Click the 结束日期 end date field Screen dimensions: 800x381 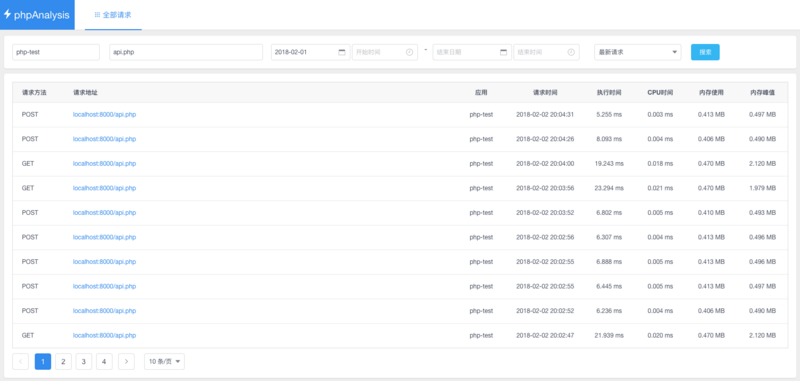click(472, 52)
